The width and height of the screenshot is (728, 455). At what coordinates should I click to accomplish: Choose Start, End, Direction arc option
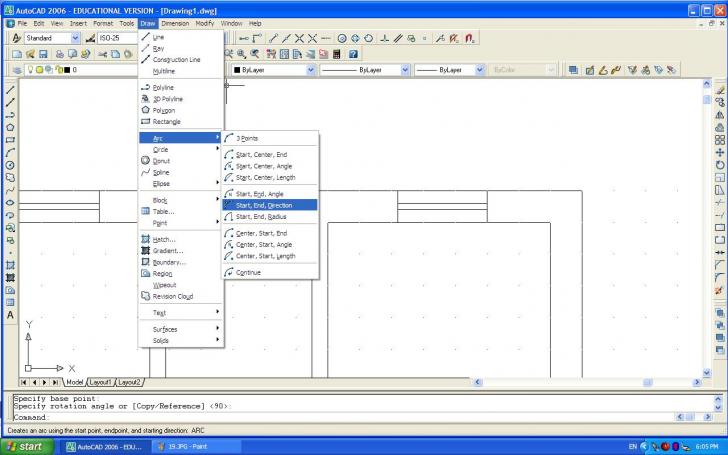tap(270, 205)
